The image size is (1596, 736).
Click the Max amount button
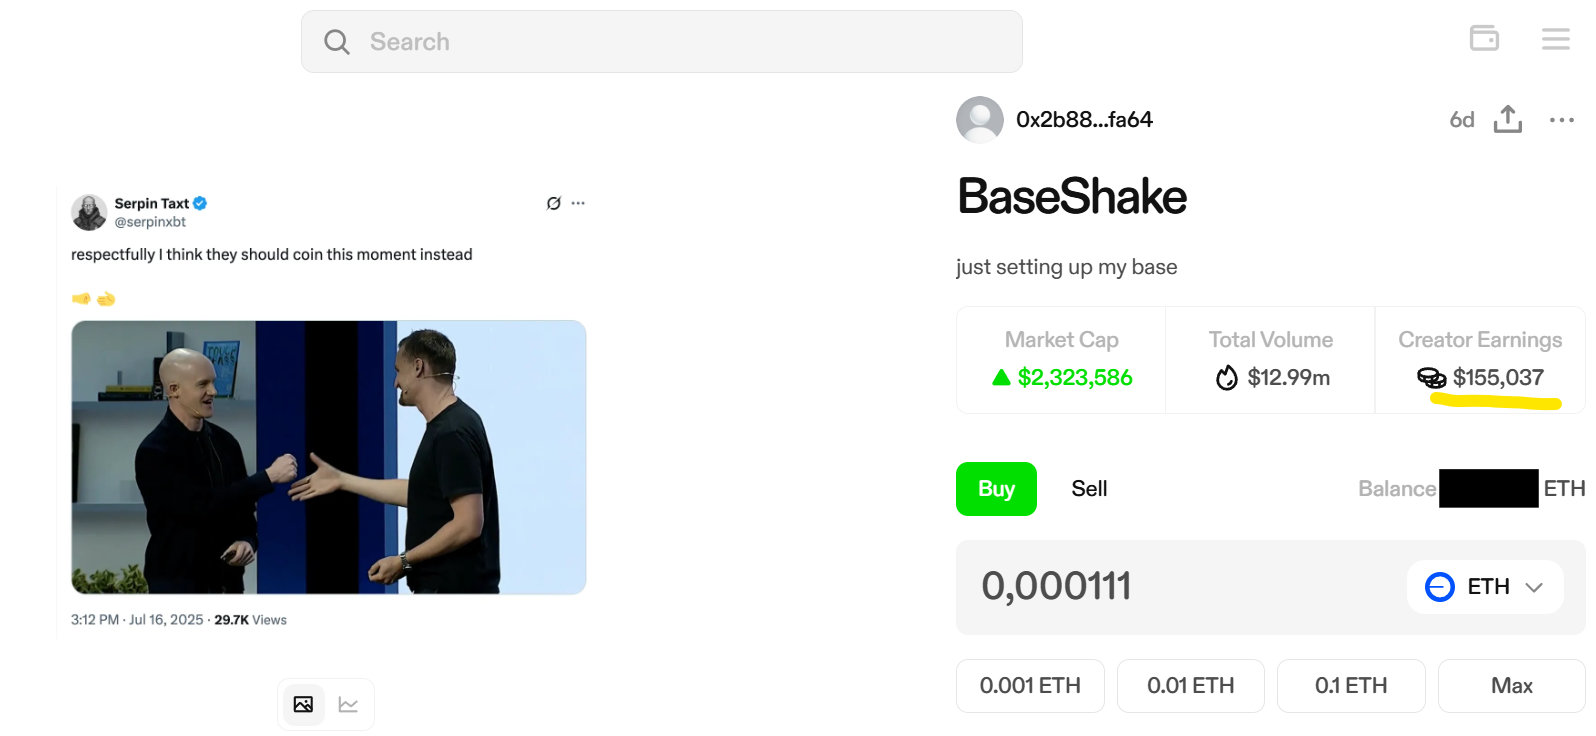click(1511, 686)
